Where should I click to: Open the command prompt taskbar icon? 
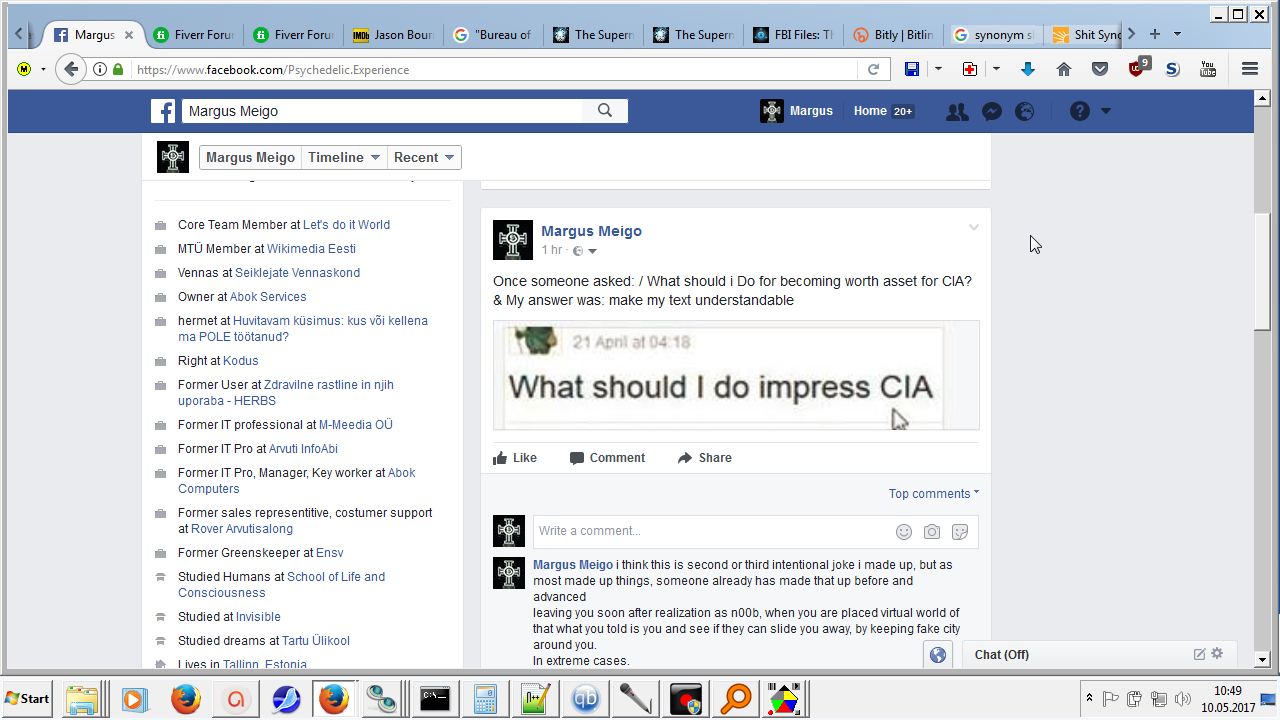tap(435, 698)
